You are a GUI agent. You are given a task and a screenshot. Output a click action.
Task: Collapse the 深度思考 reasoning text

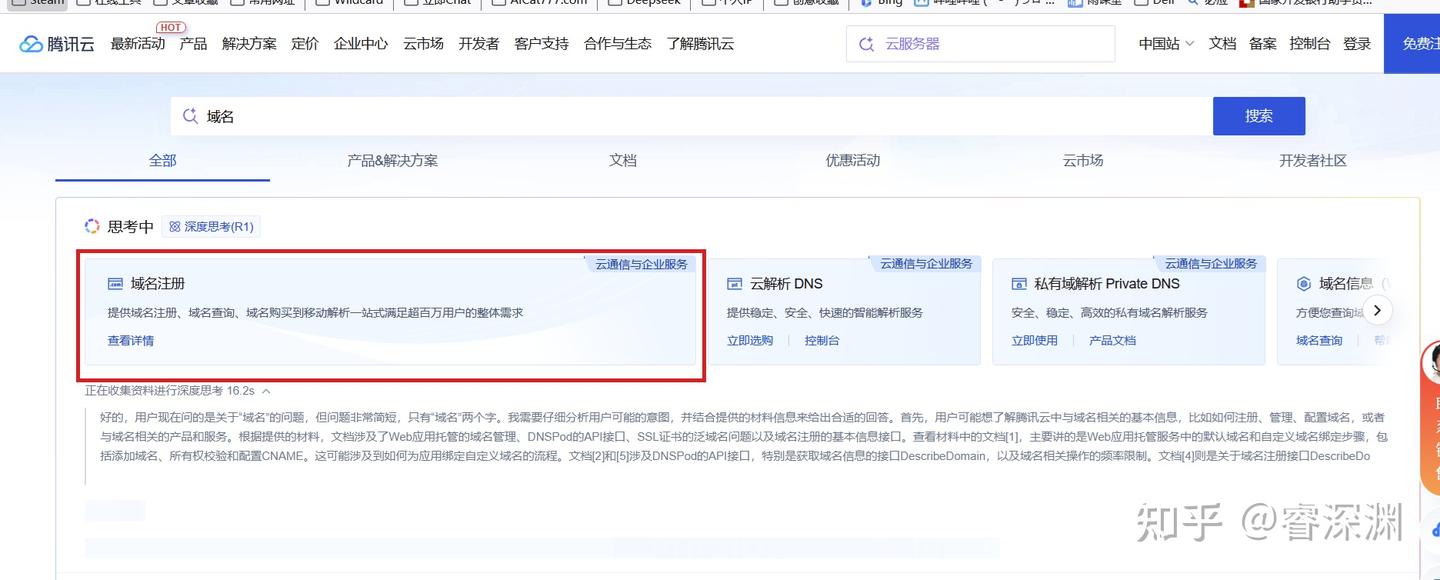click(x=266, y=390)
